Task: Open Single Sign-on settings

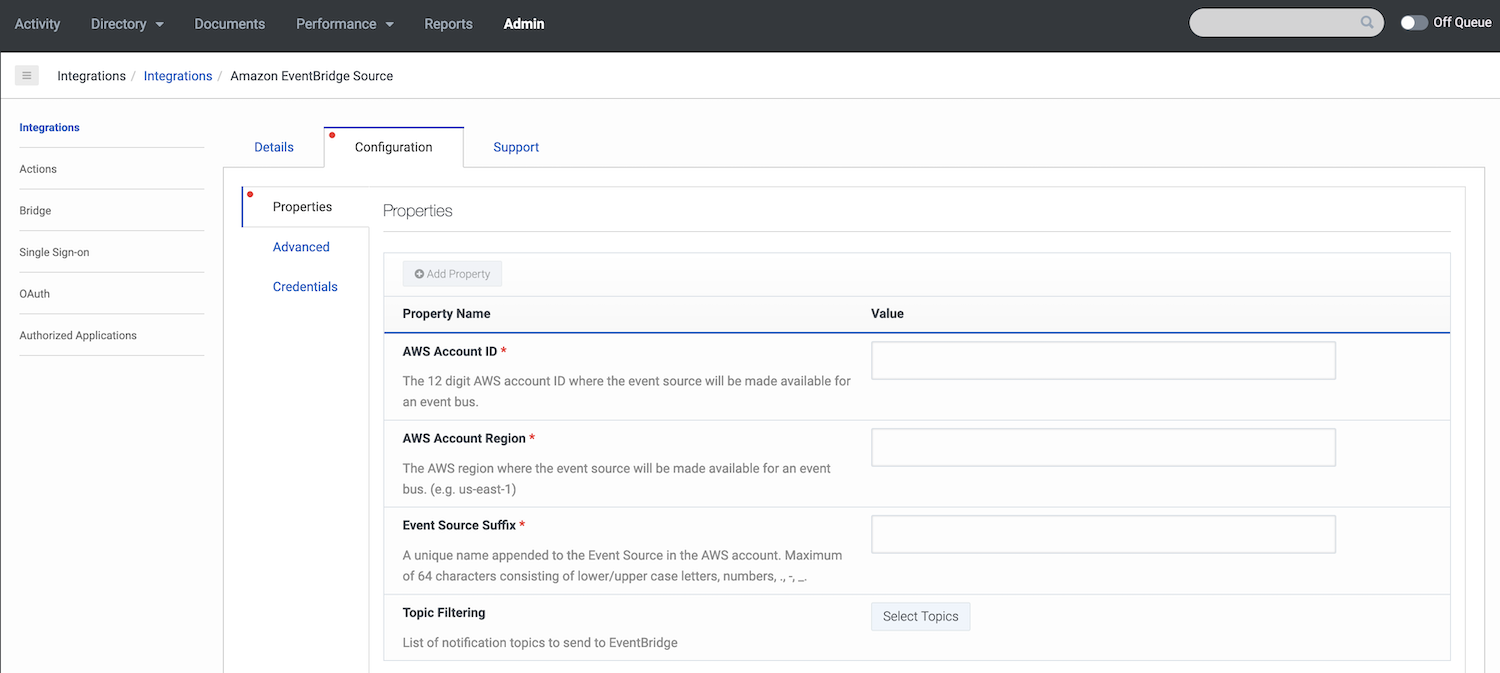Action: tap(53, 251)
